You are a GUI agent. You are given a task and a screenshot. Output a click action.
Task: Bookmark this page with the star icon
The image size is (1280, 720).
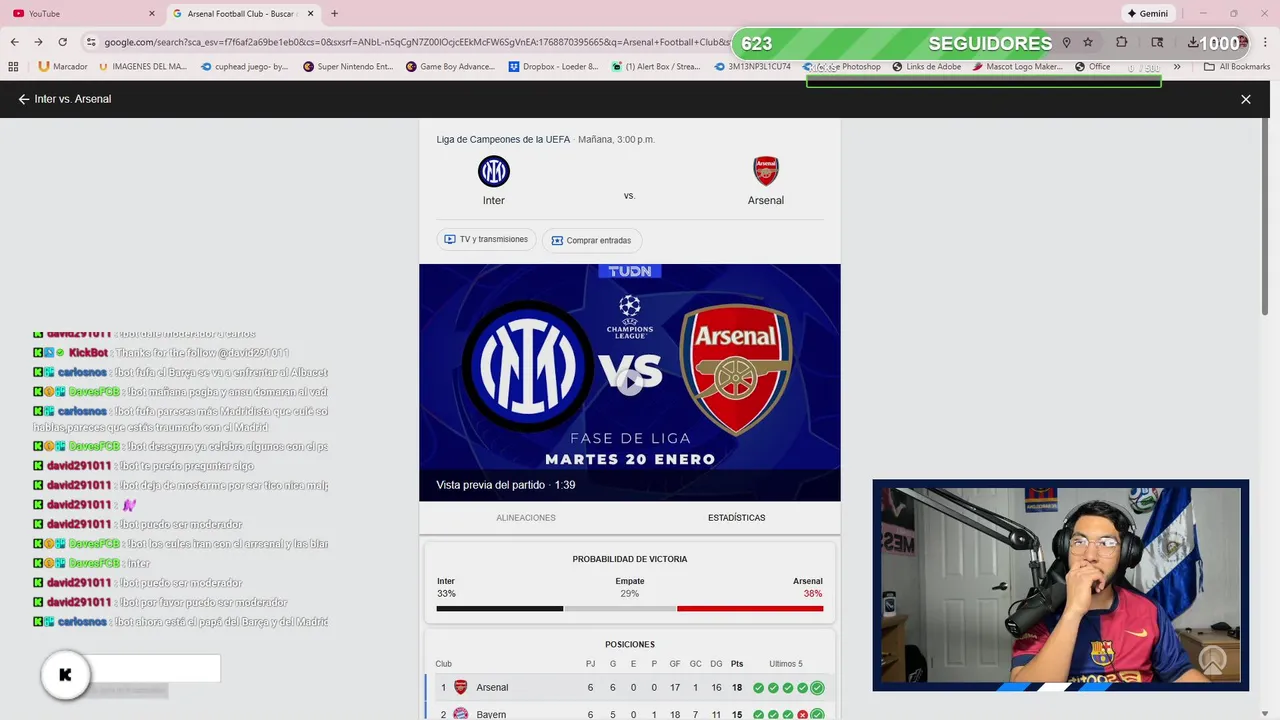click(x=1088, y=42)
